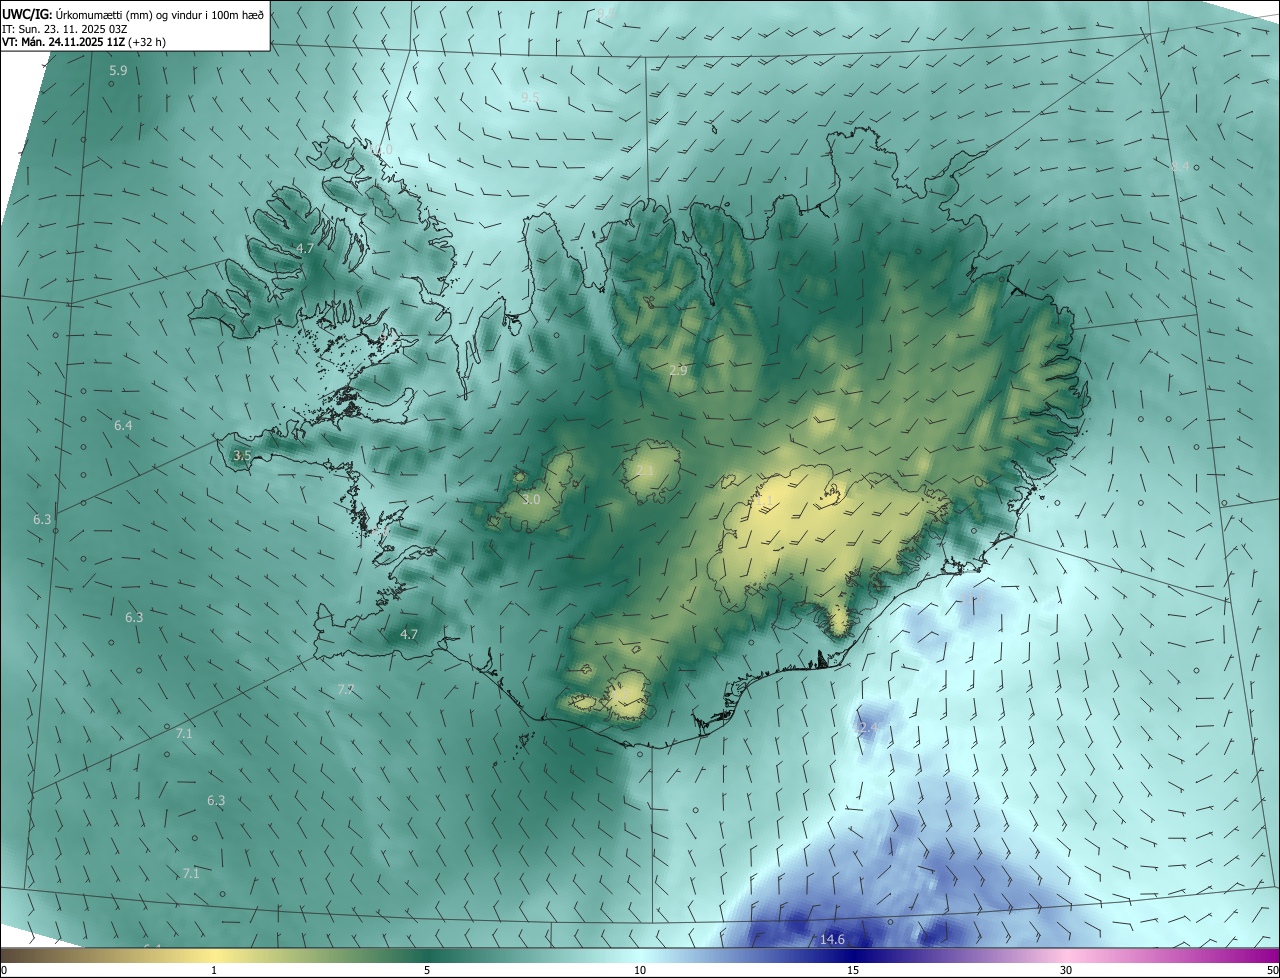Click the 4.7 value on the Westfjords peninsula
1280x978 pixels.
(304, 248)
